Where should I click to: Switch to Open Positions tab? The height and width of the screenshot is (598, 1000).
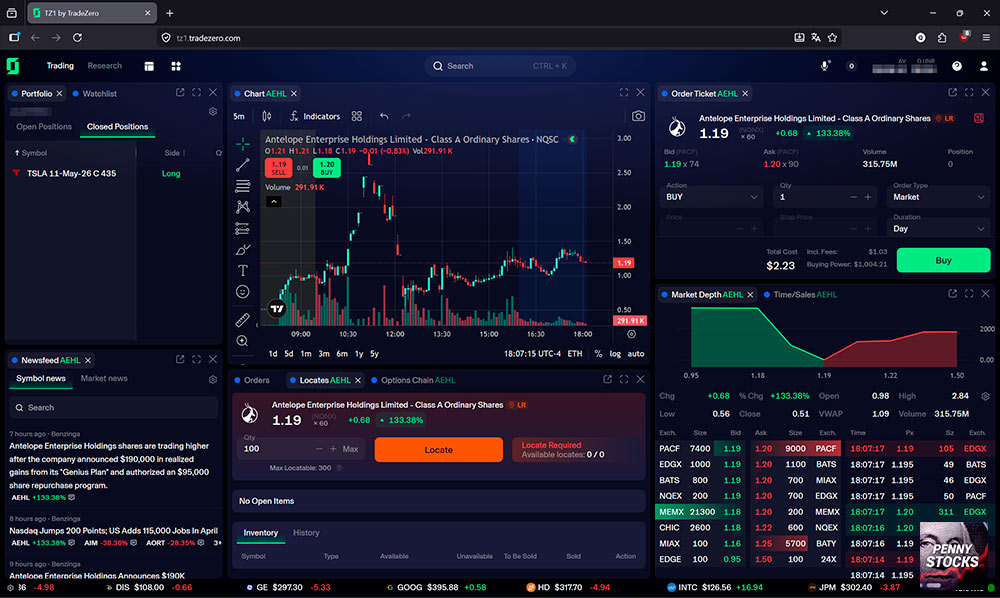pos(44,127)
